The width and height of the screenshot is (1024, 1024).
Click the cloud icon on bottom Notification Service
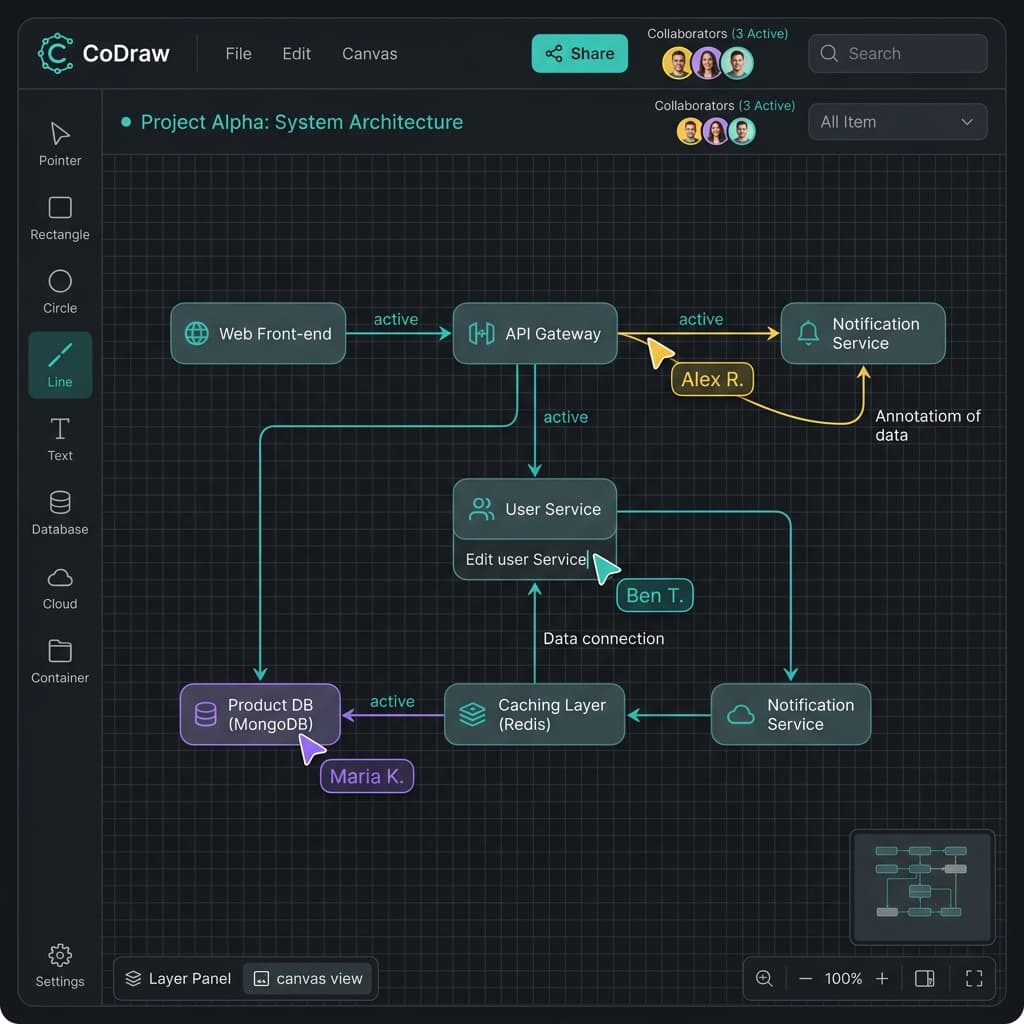tap(741, 714)
